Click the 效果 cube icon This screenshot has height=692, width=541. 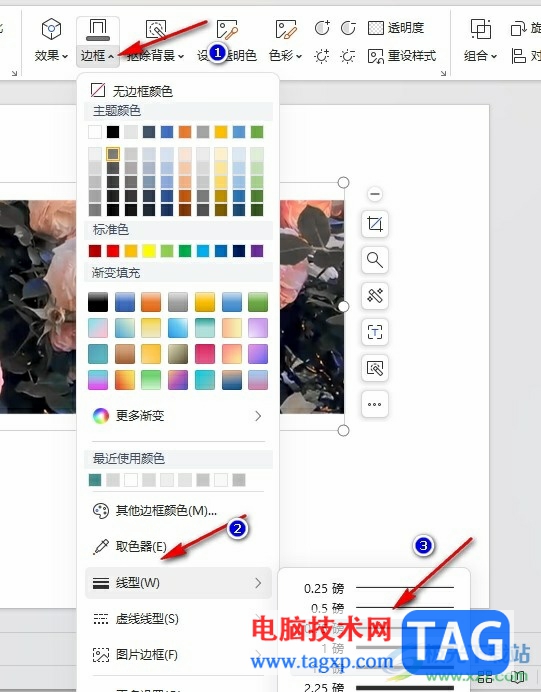(x=51, y=29)
